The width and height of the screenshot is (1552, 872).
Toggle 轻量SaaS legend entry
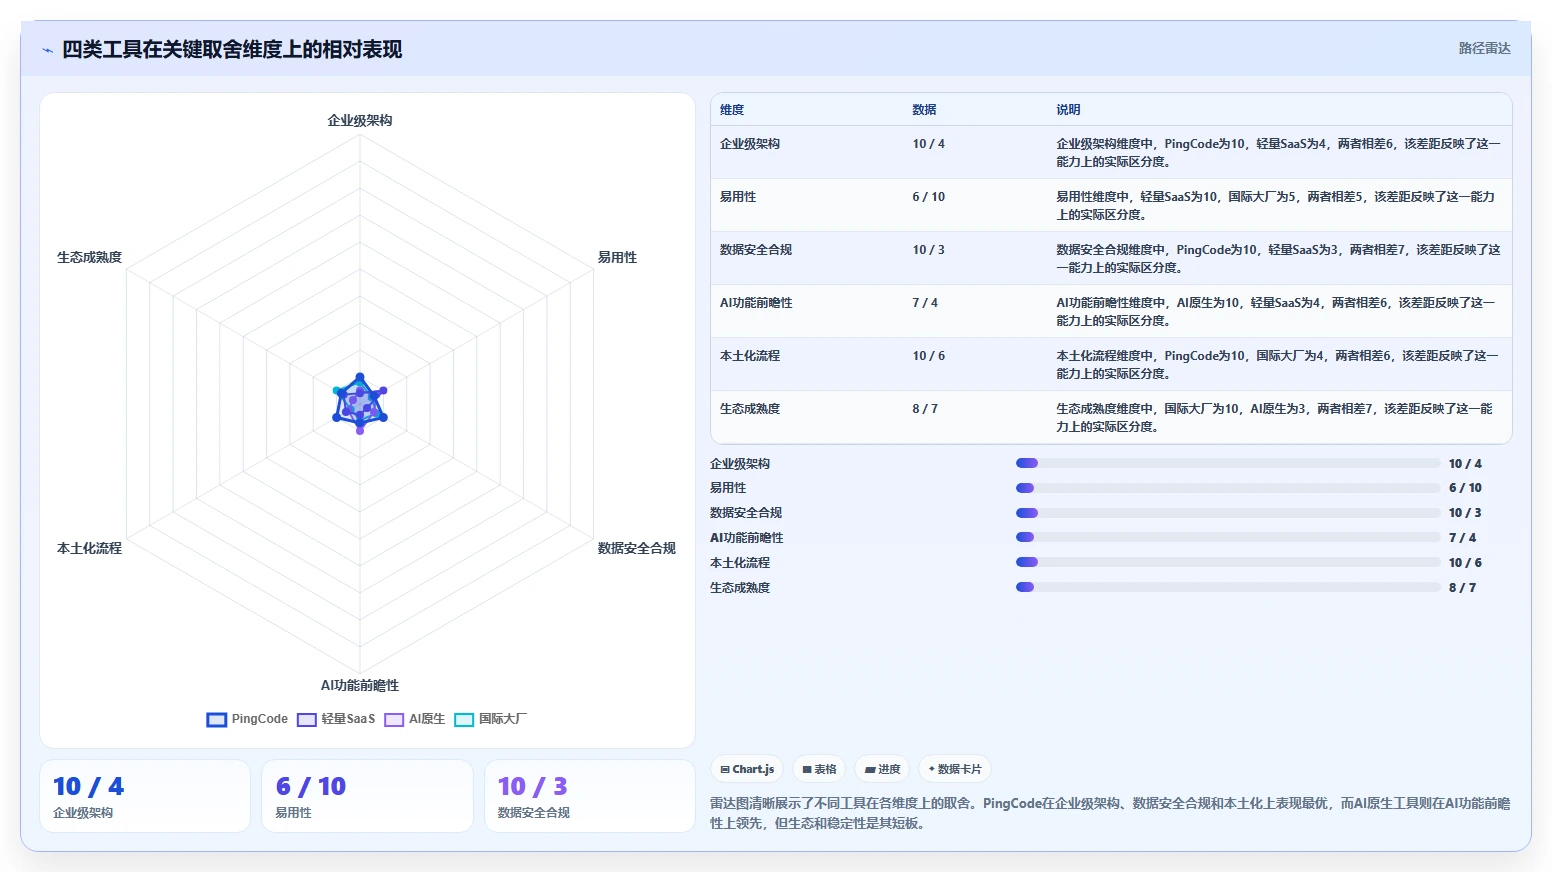(x=336, y=719)
